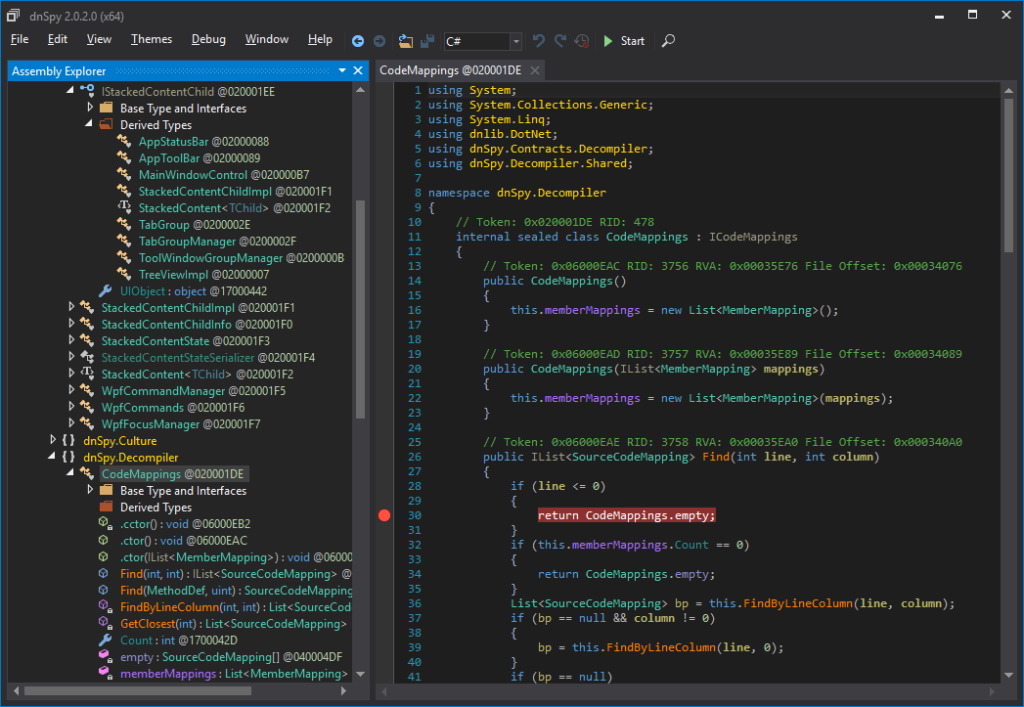Click the Save All disk icon
1024x707 pixels.
(427, 41)
